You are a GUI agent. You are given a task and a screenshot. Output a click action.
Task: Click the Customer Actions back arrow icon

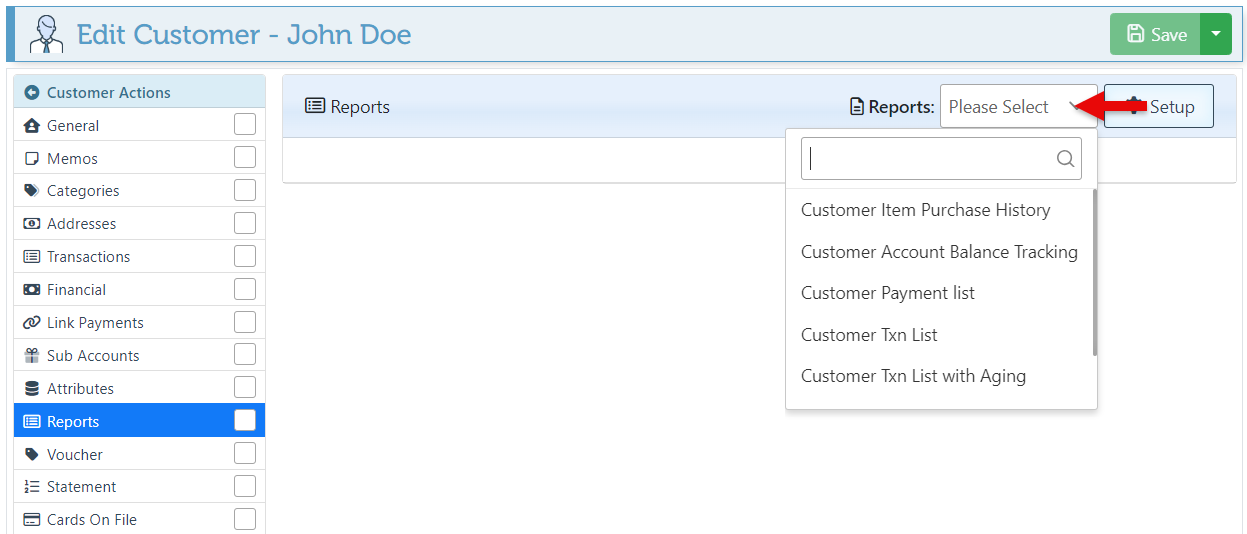click(x=32, y=93)
